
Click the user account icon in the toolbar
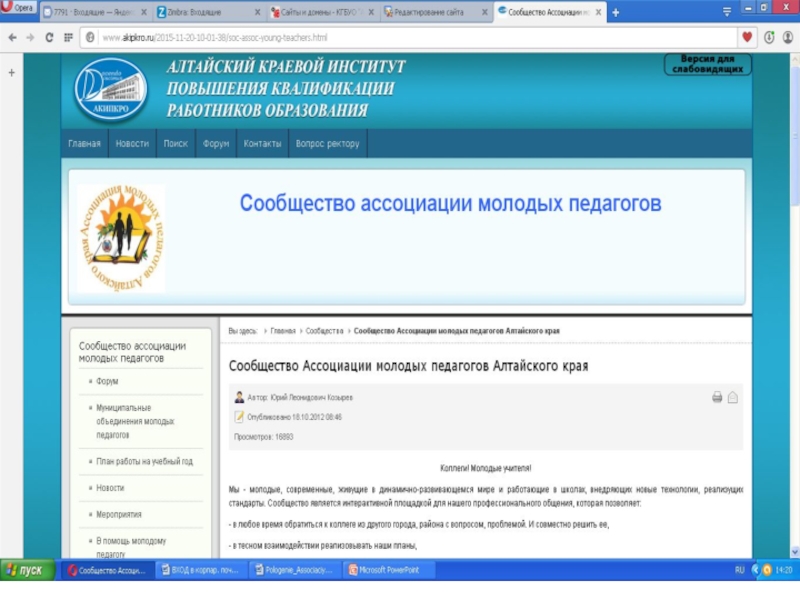click(x=788, y=37)
